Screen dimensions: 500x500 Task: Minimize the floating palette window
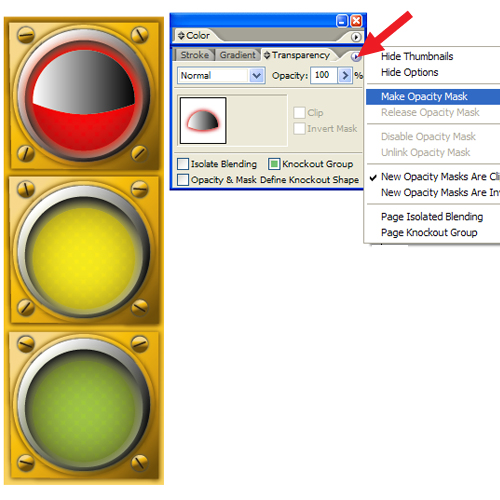342,21
